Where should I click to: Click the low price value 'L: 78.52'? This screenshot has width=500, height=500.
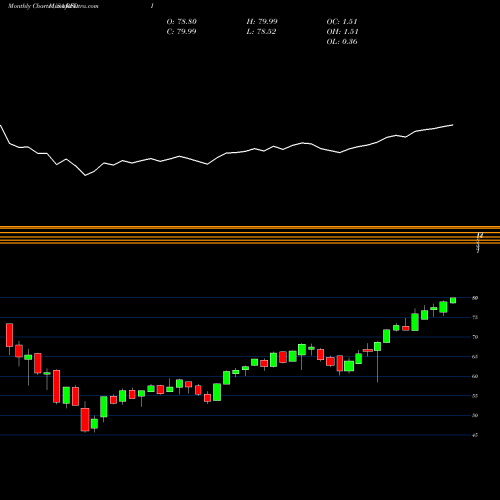point(261,32)
